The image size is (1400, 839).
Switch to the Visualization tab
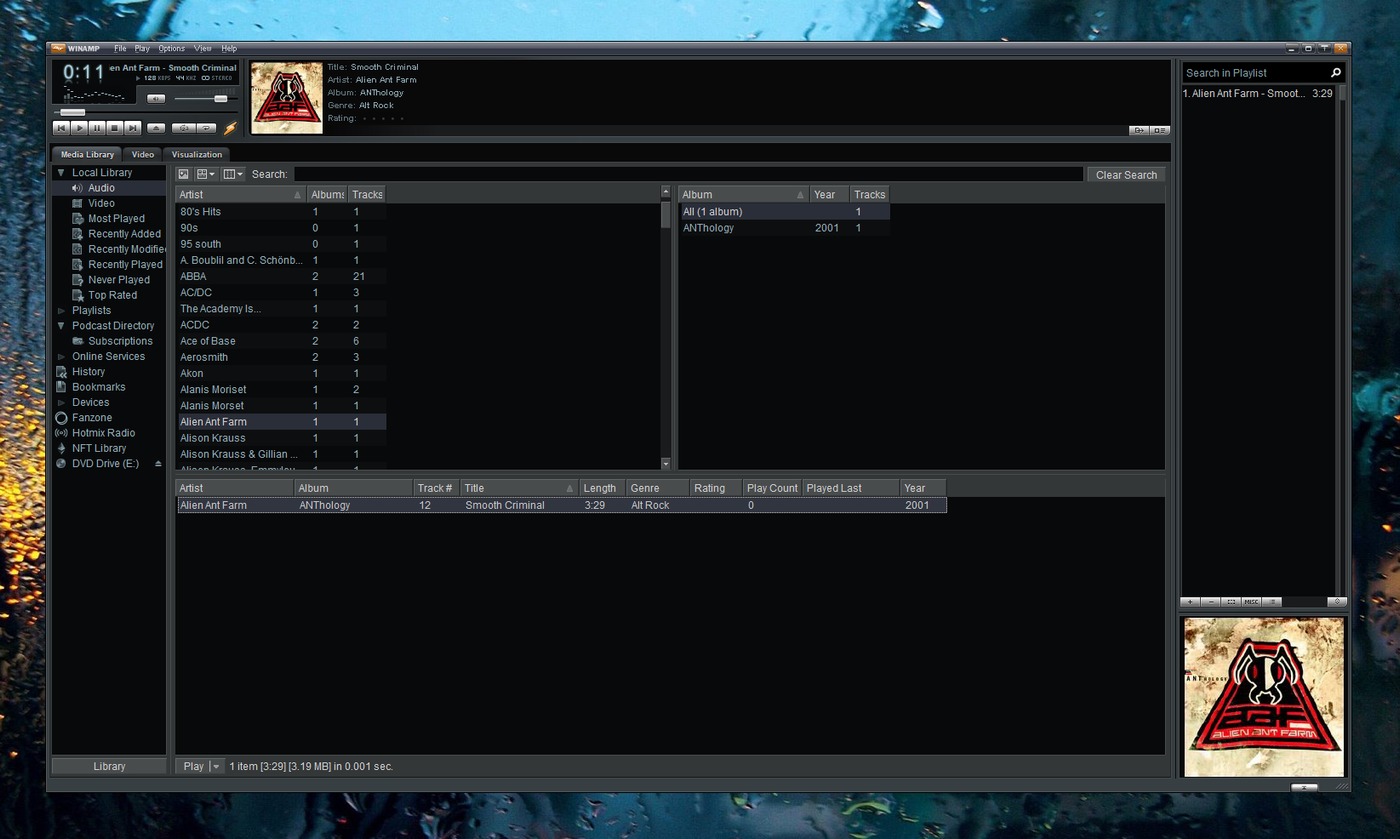[196, 154]
